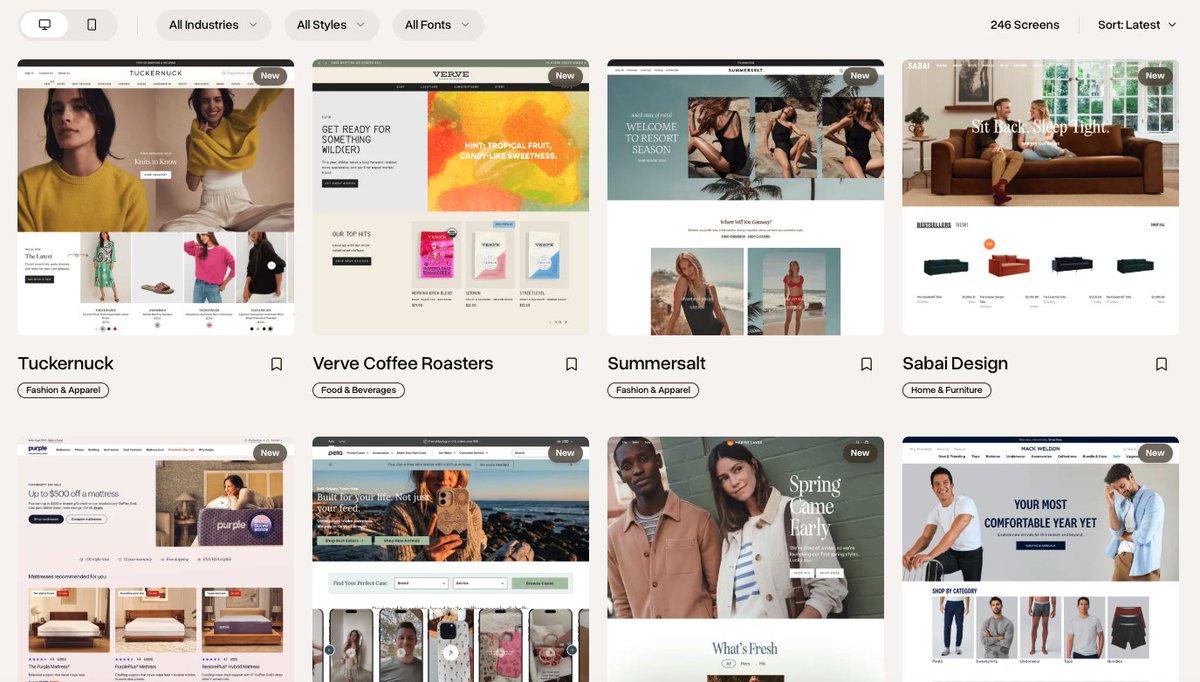Open the Tuckernuck website thumbnail
Image resolution: width=1200 pixels, height=682 pixels.
click(156, 197)
